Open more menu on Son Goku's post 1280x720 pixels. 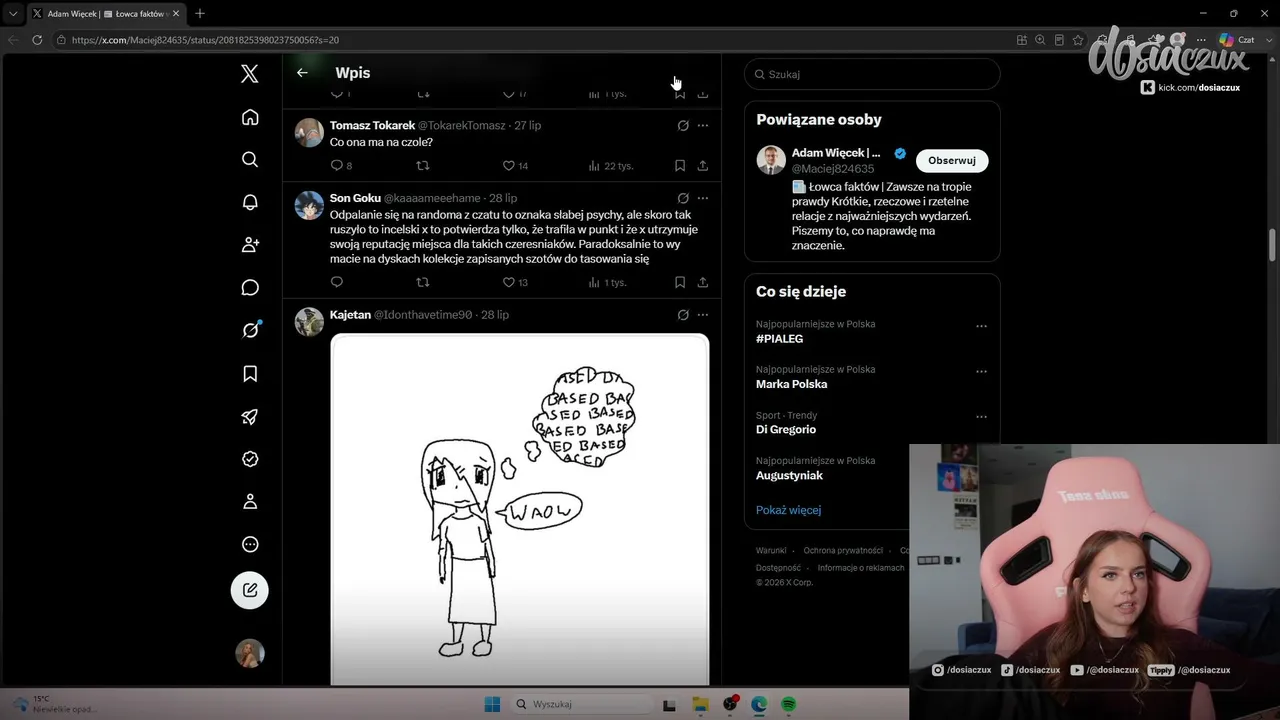pyautogui.click(x=703, y=198)
